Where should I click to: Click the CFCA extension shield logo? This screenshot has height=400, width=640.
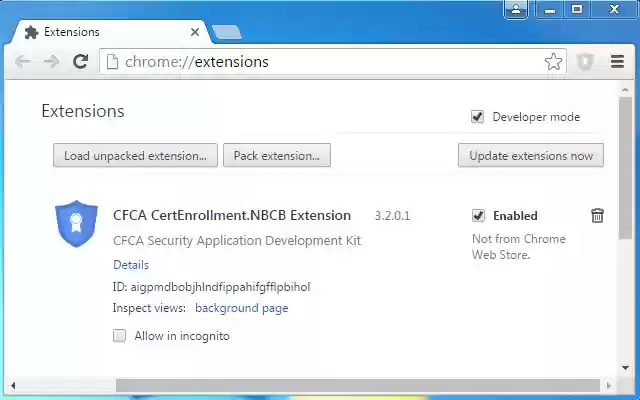pyautogui.click(x=76, y=224)
